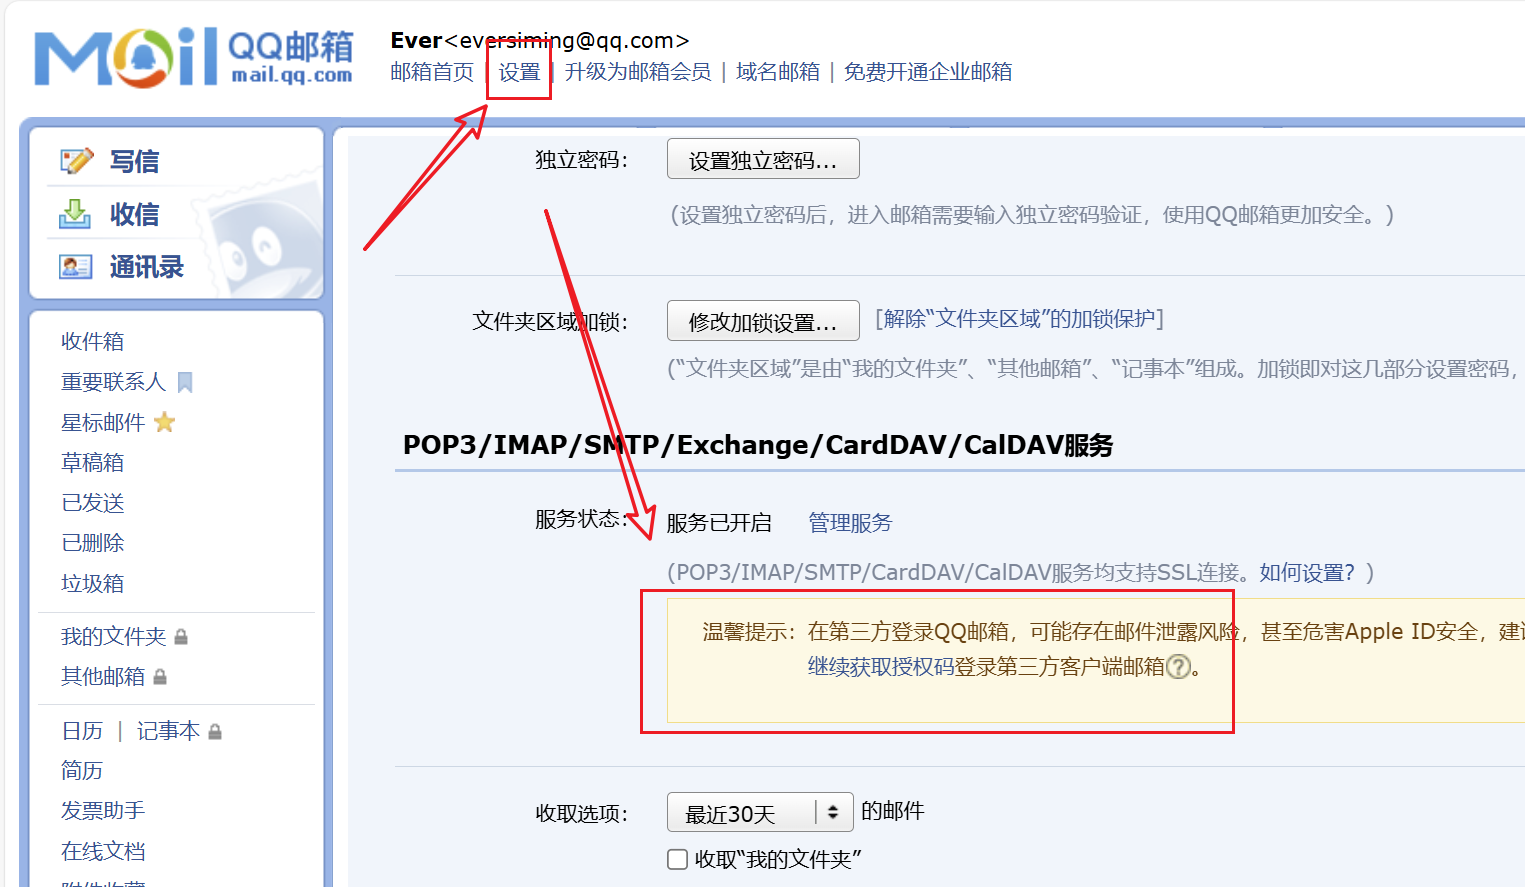Click the compose mail pencil icon
The height and width of the screenshot is (887, 1525).
77,161
